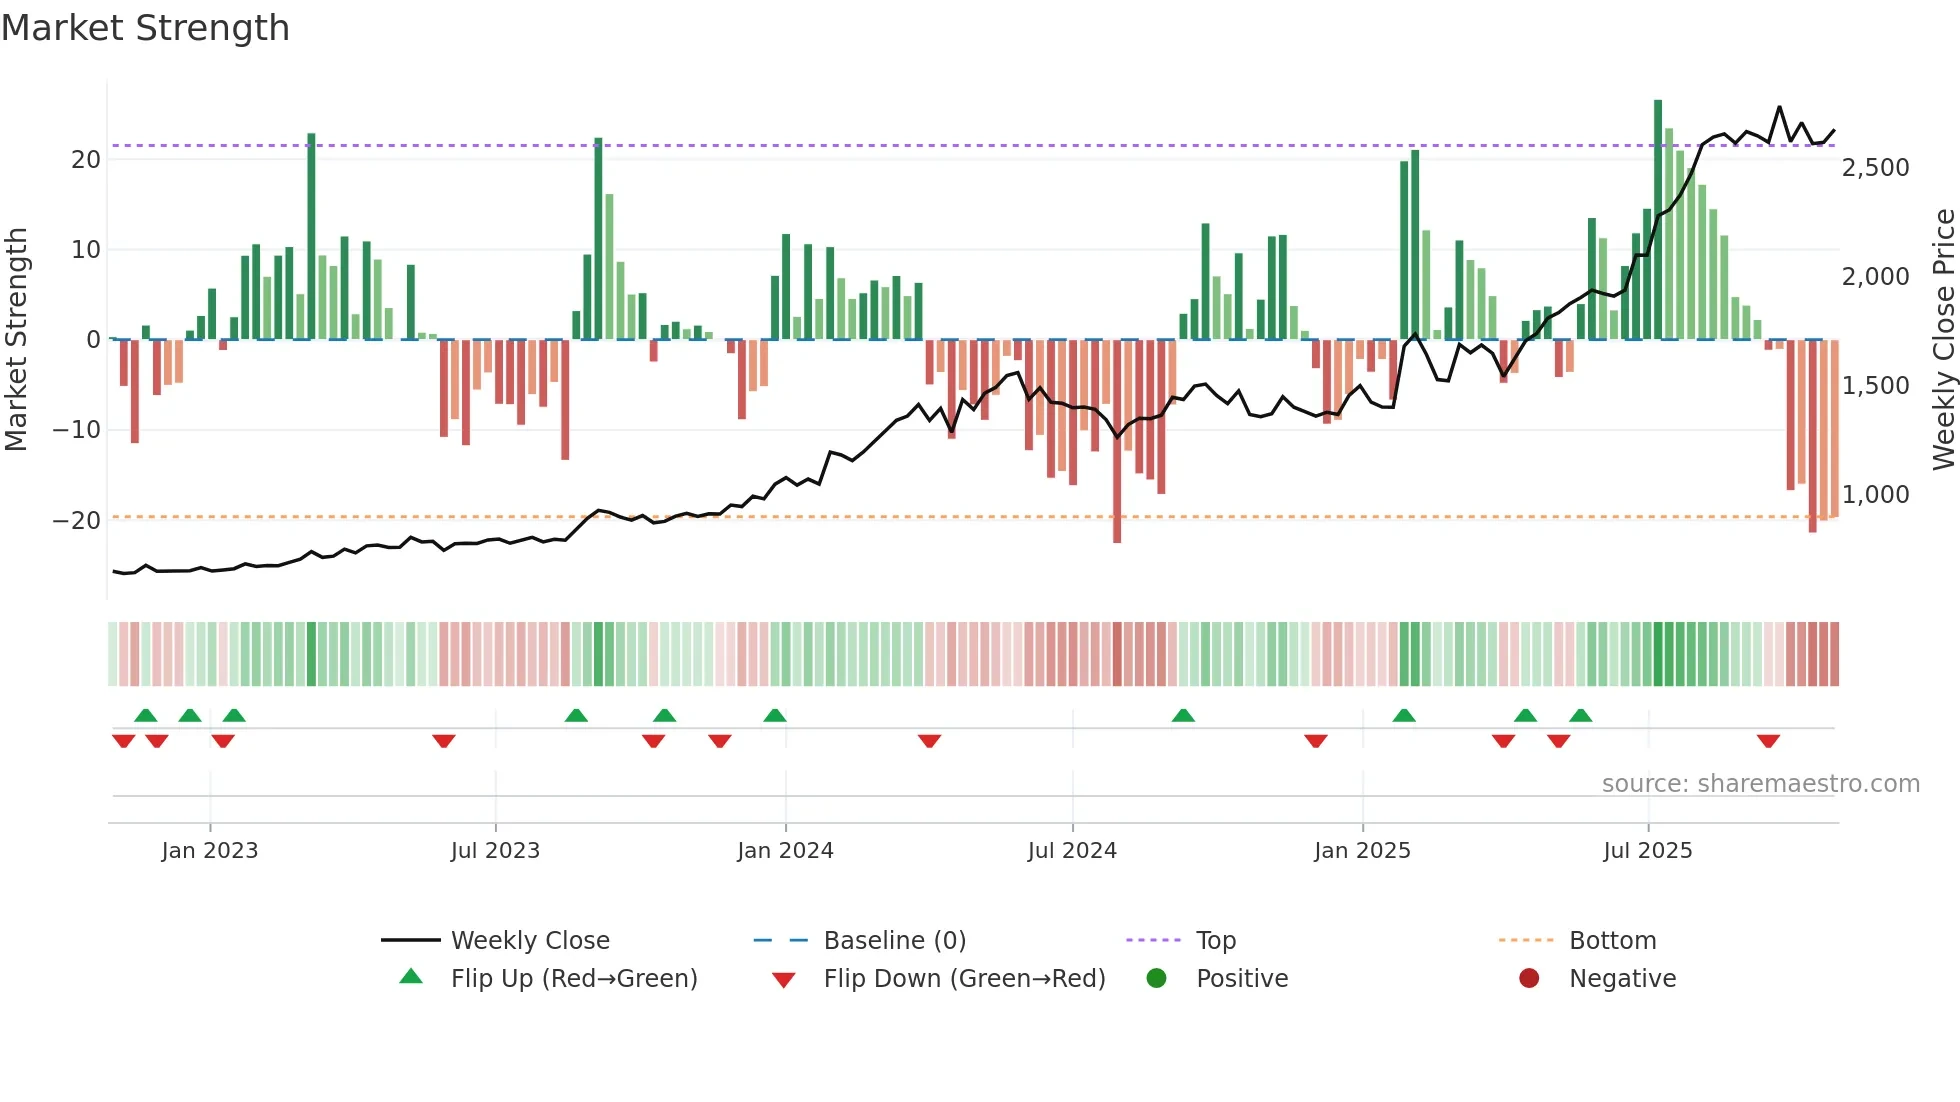Click the green flip-up marker right after Jan 2025

[x=1404, y=715]
